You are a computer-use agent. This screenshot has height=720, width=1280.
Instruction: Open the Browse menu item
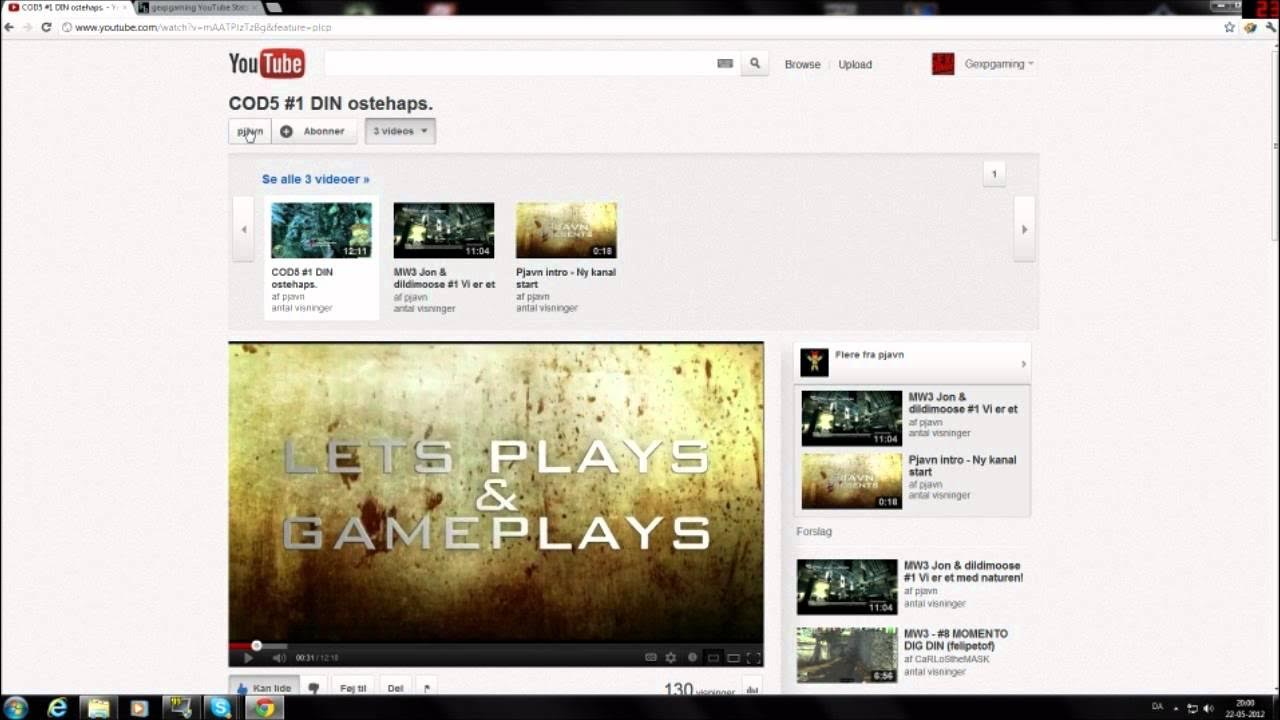(x=802, y=64)
